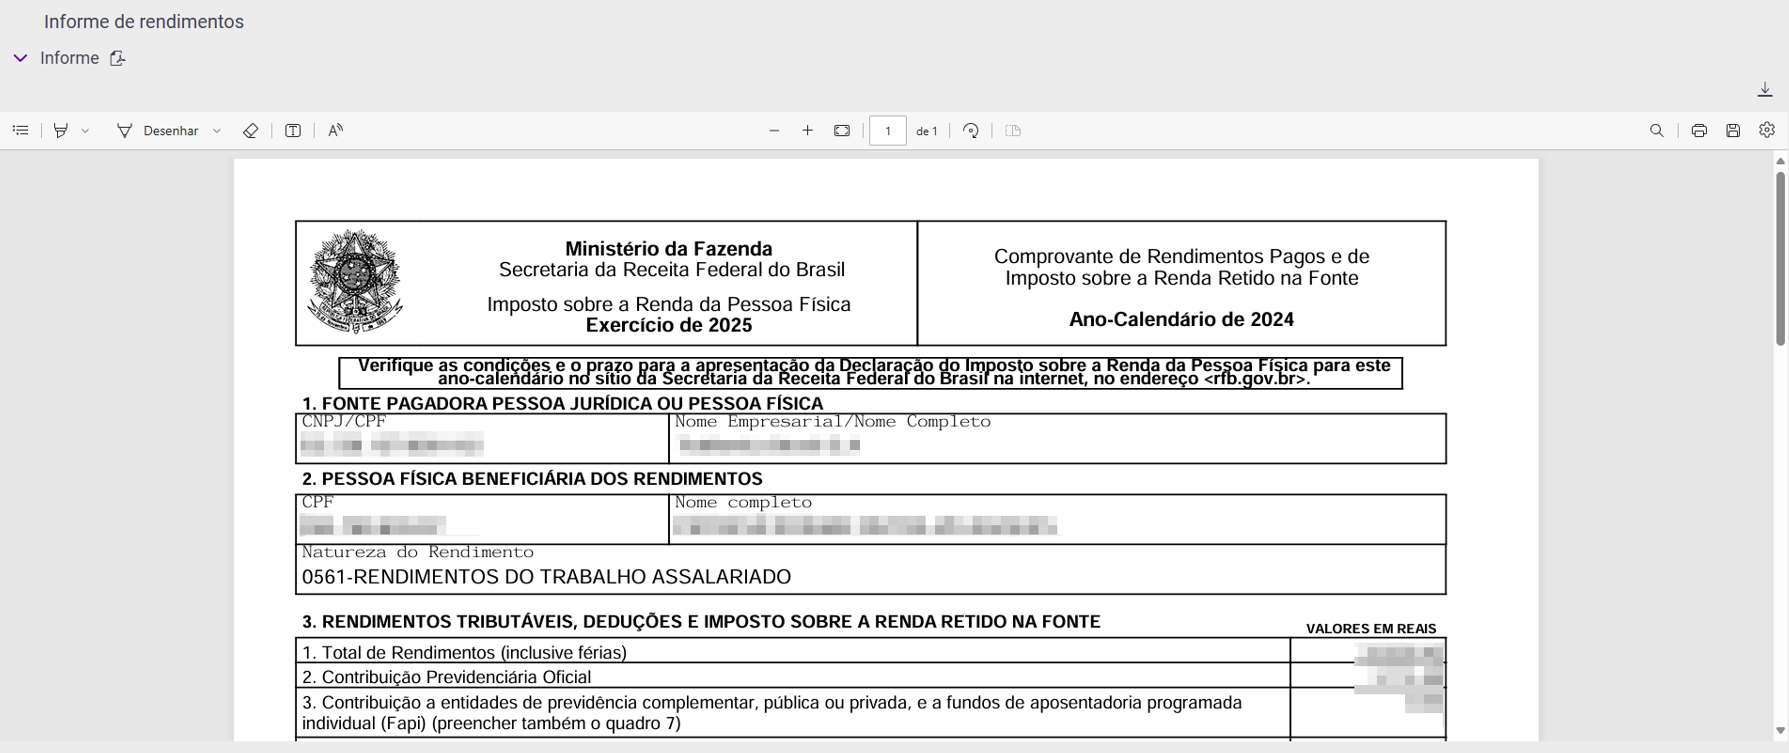Image resolution: width=1789 pixels, height=753 pixels.
Task: Click the page number input field
Action: click(x=888, y=131)
